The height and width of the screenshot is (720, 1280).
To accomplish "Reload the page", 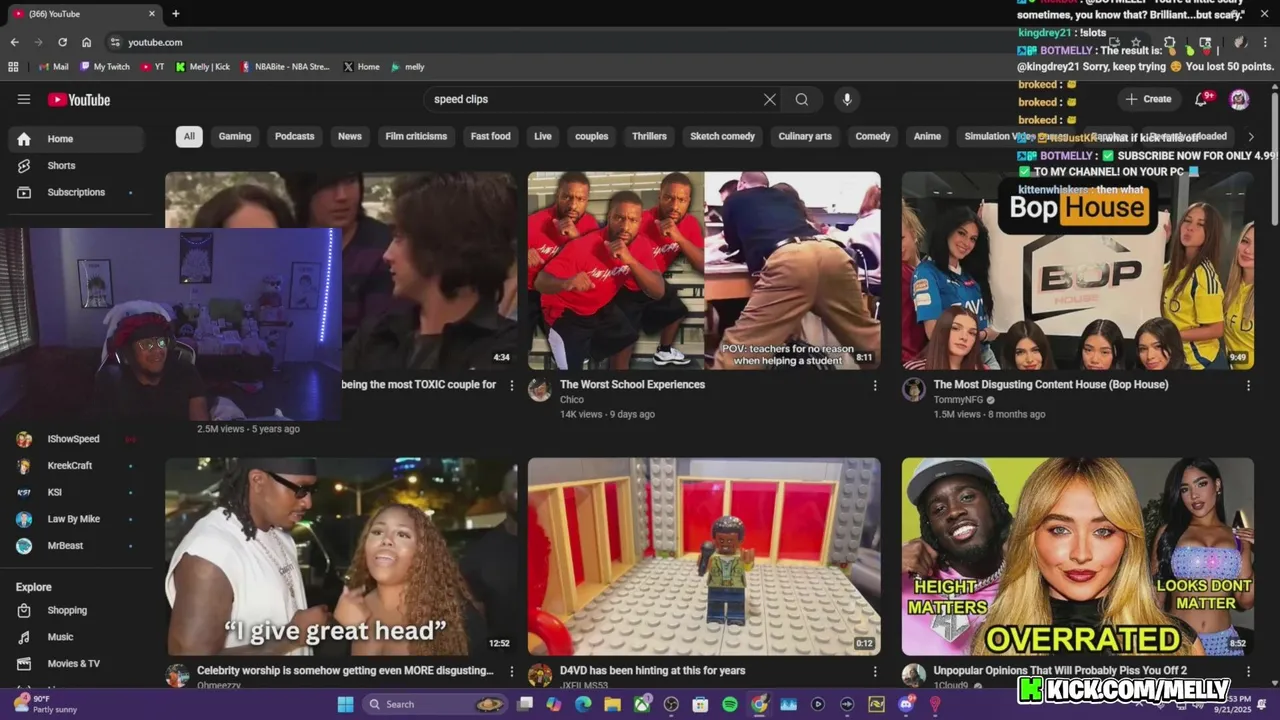I will click(x=62, y=42).
